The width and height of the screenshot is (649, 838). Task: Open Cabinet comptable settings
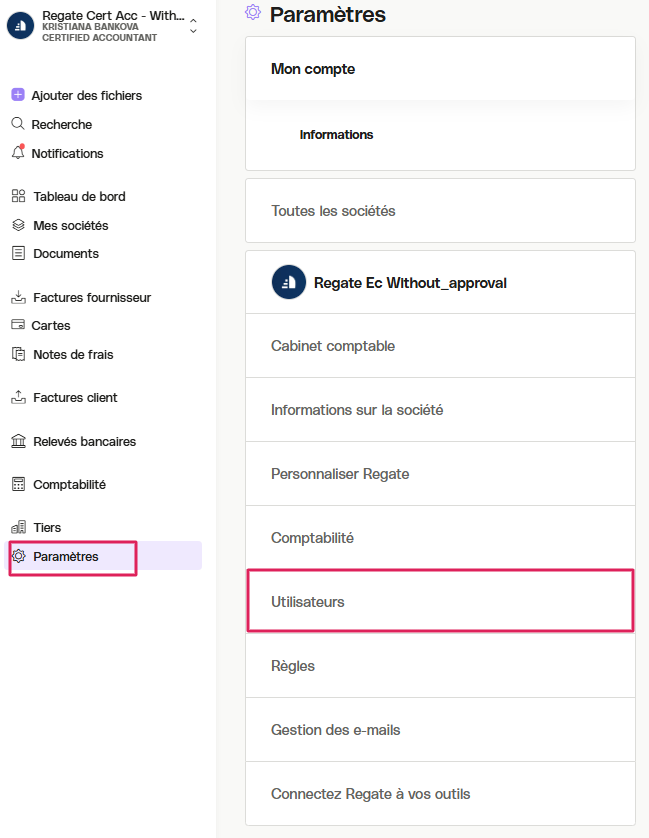click(x=441, y=346)
